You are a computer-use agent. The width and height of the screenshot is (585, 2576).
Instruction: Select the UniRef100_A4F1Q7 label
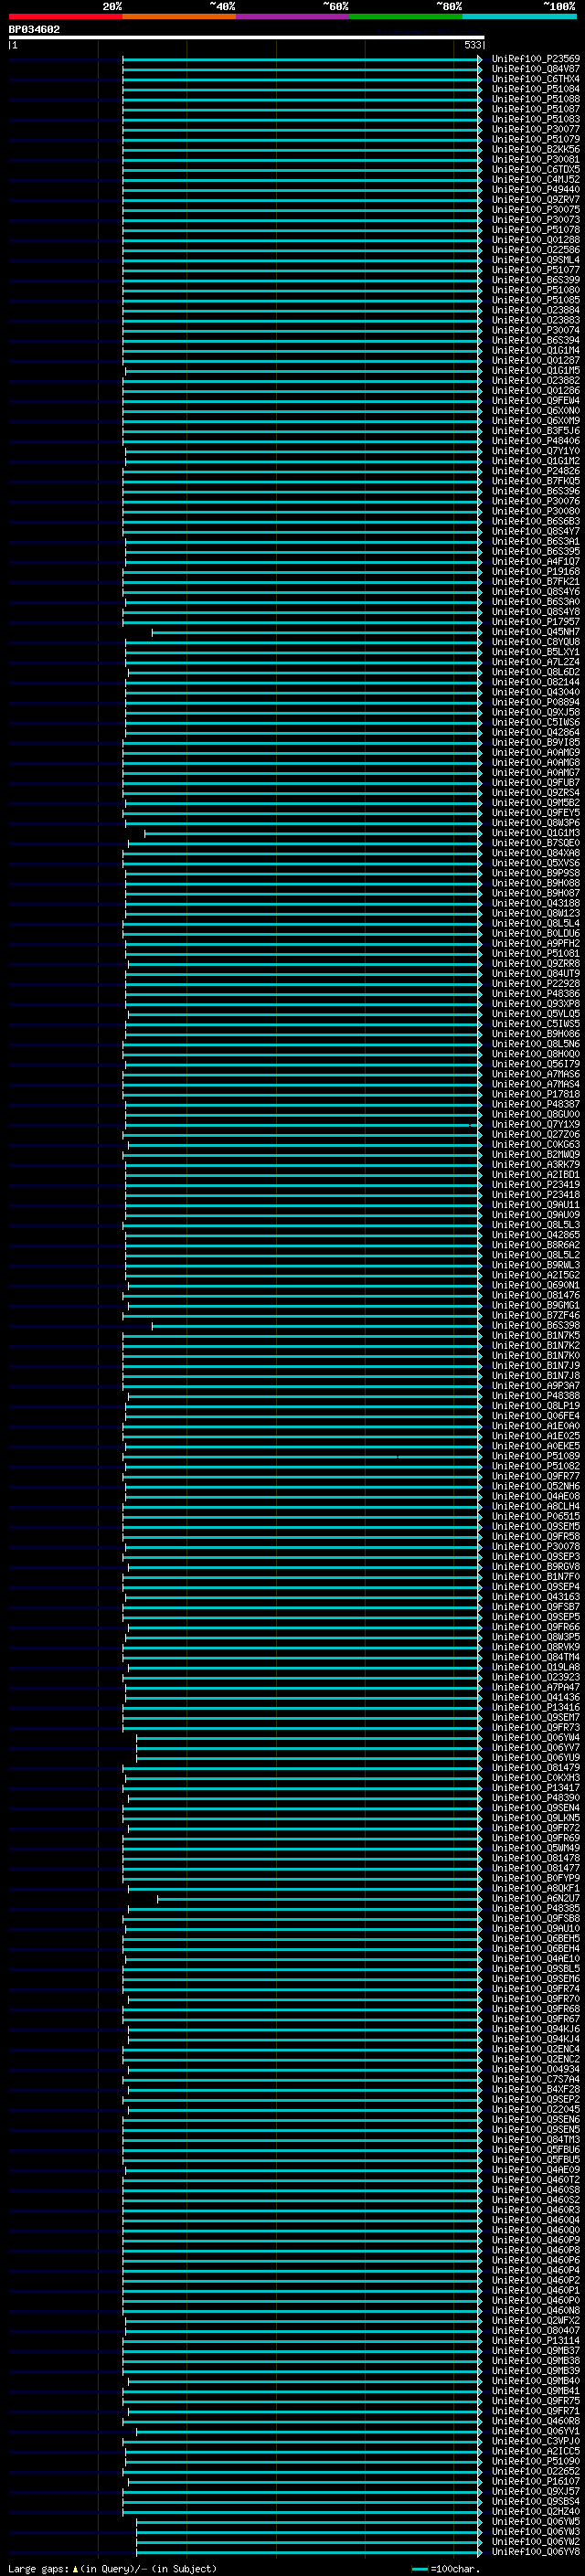(x=536, y=562)
